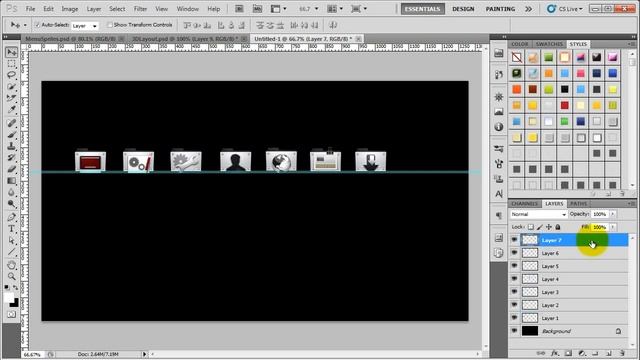
Task: Select the Brush tool
Action: (11, 134)
